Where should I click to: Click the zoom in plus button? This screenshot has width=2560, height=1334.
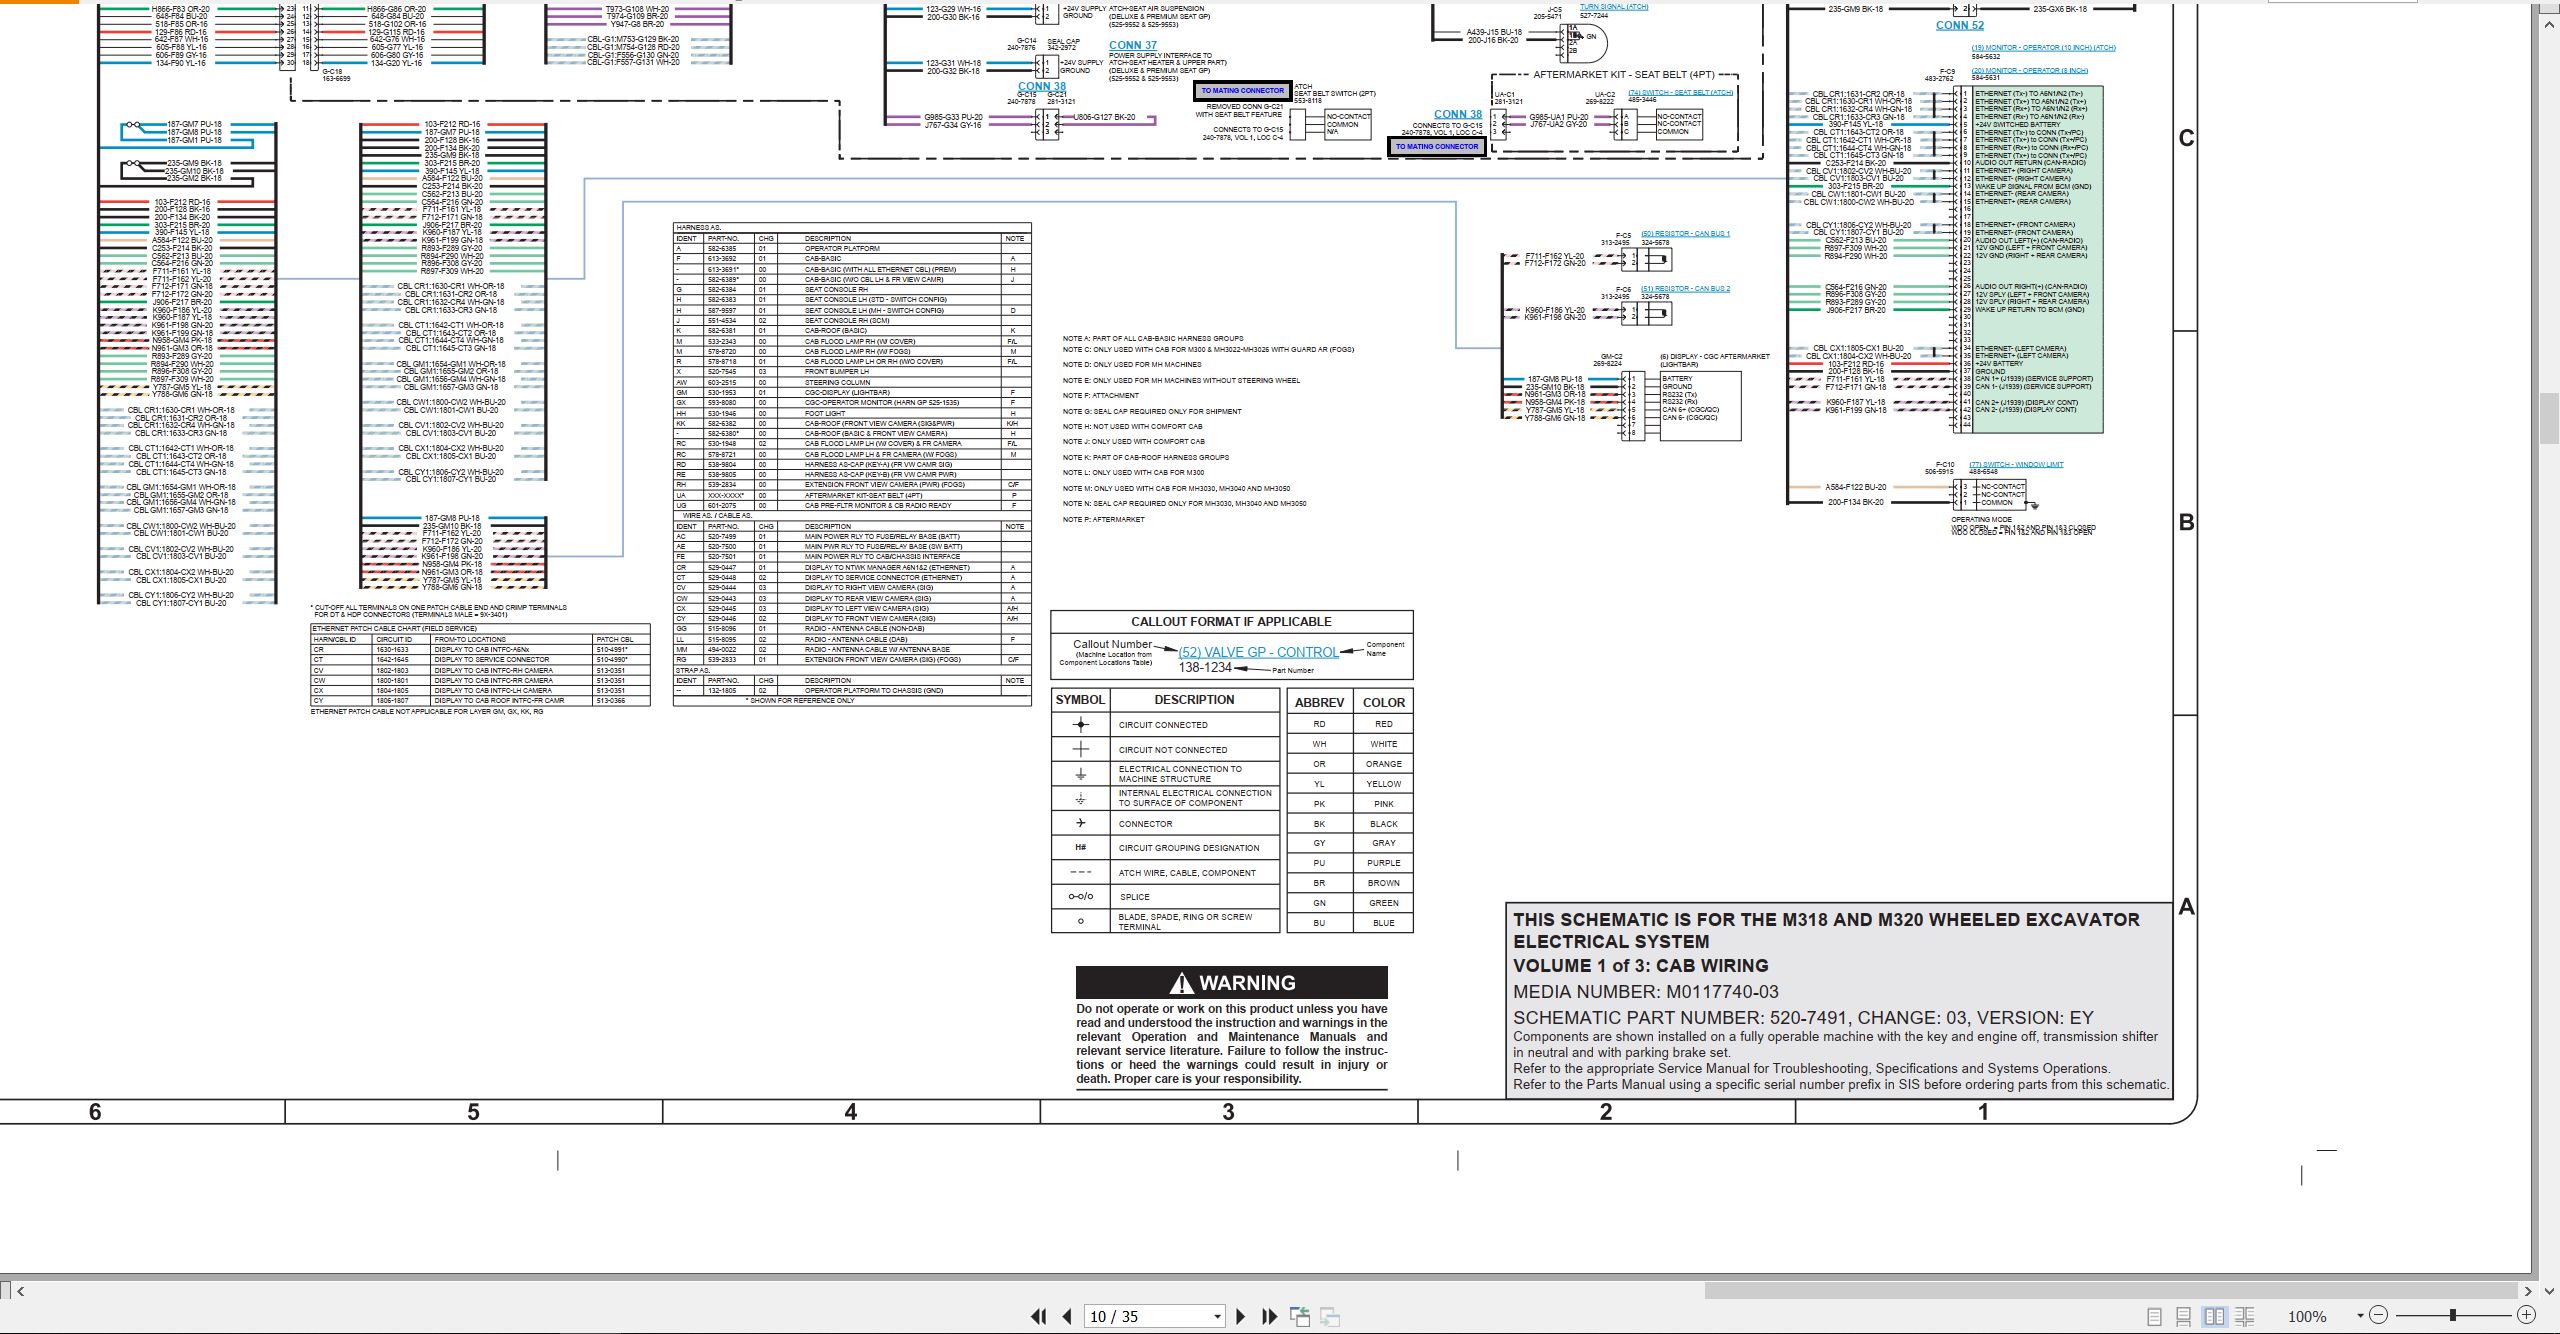pos(2526,1315)
